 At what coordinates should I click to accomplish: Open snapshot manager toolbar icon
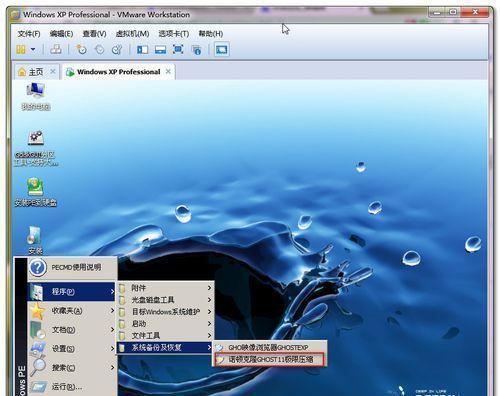tap(117, 50)
